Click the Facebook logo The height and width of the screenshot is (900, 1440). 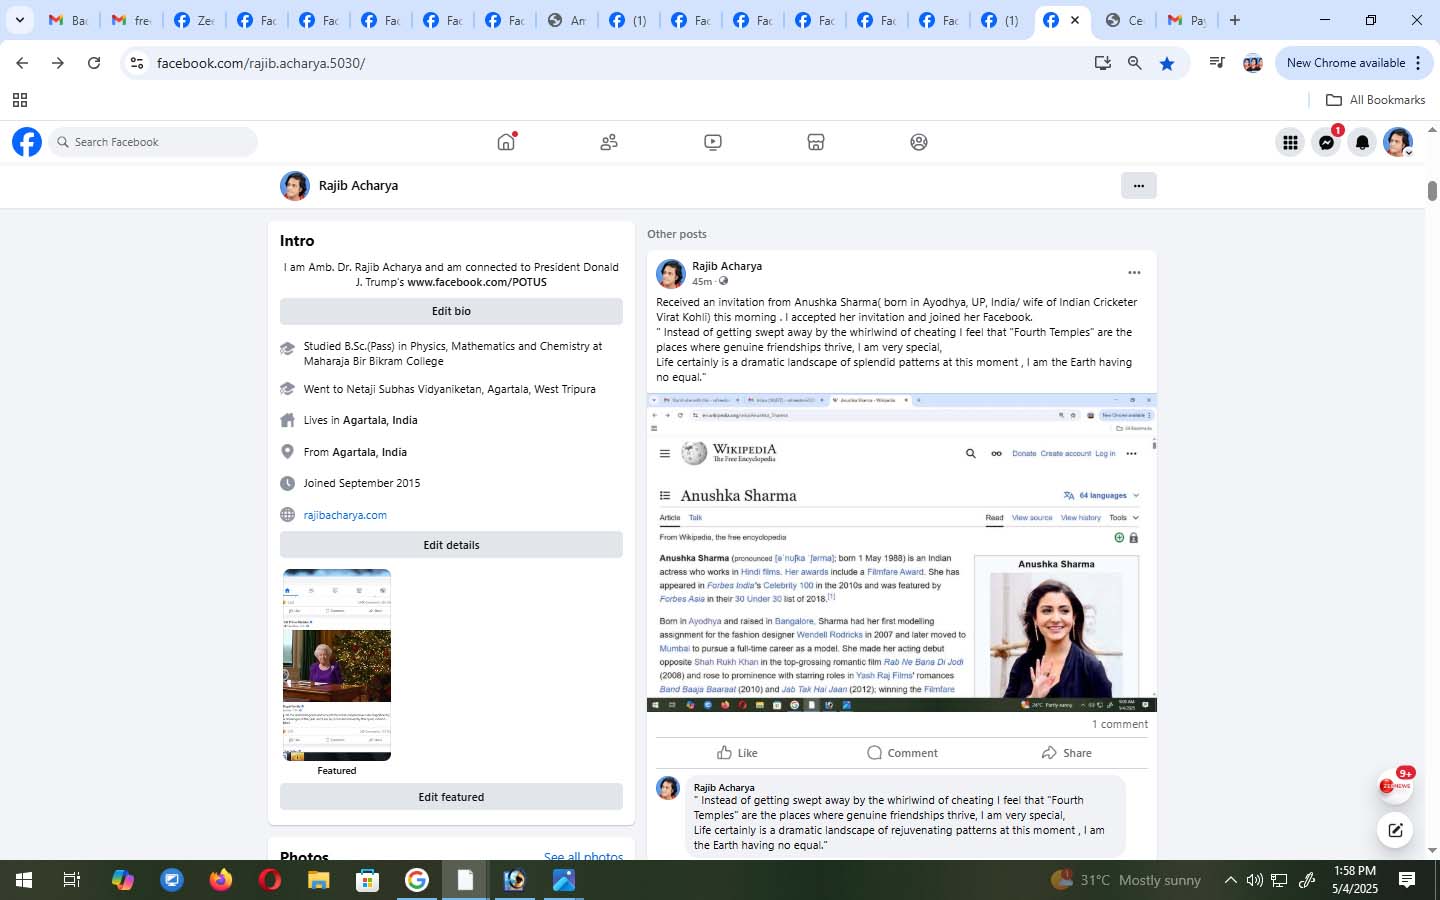coord(27,142)
